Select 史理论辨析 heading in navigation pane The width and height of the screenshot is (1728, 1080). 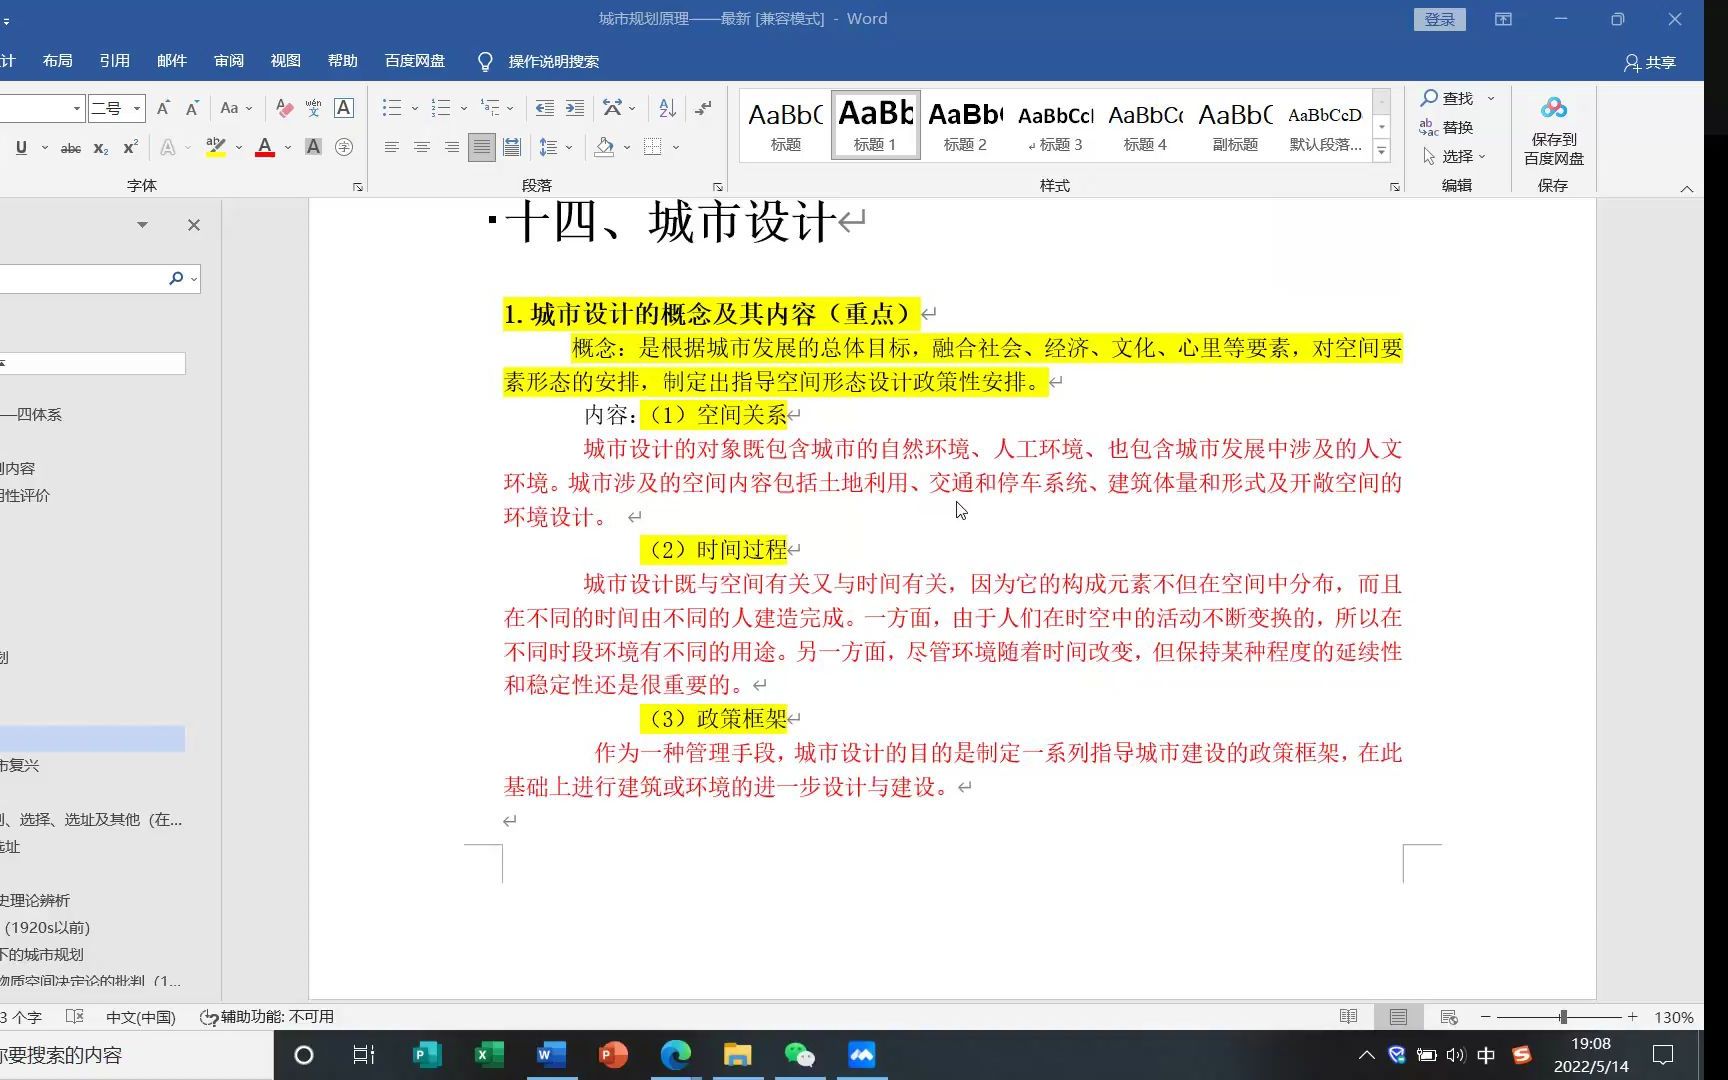[35, 900]
